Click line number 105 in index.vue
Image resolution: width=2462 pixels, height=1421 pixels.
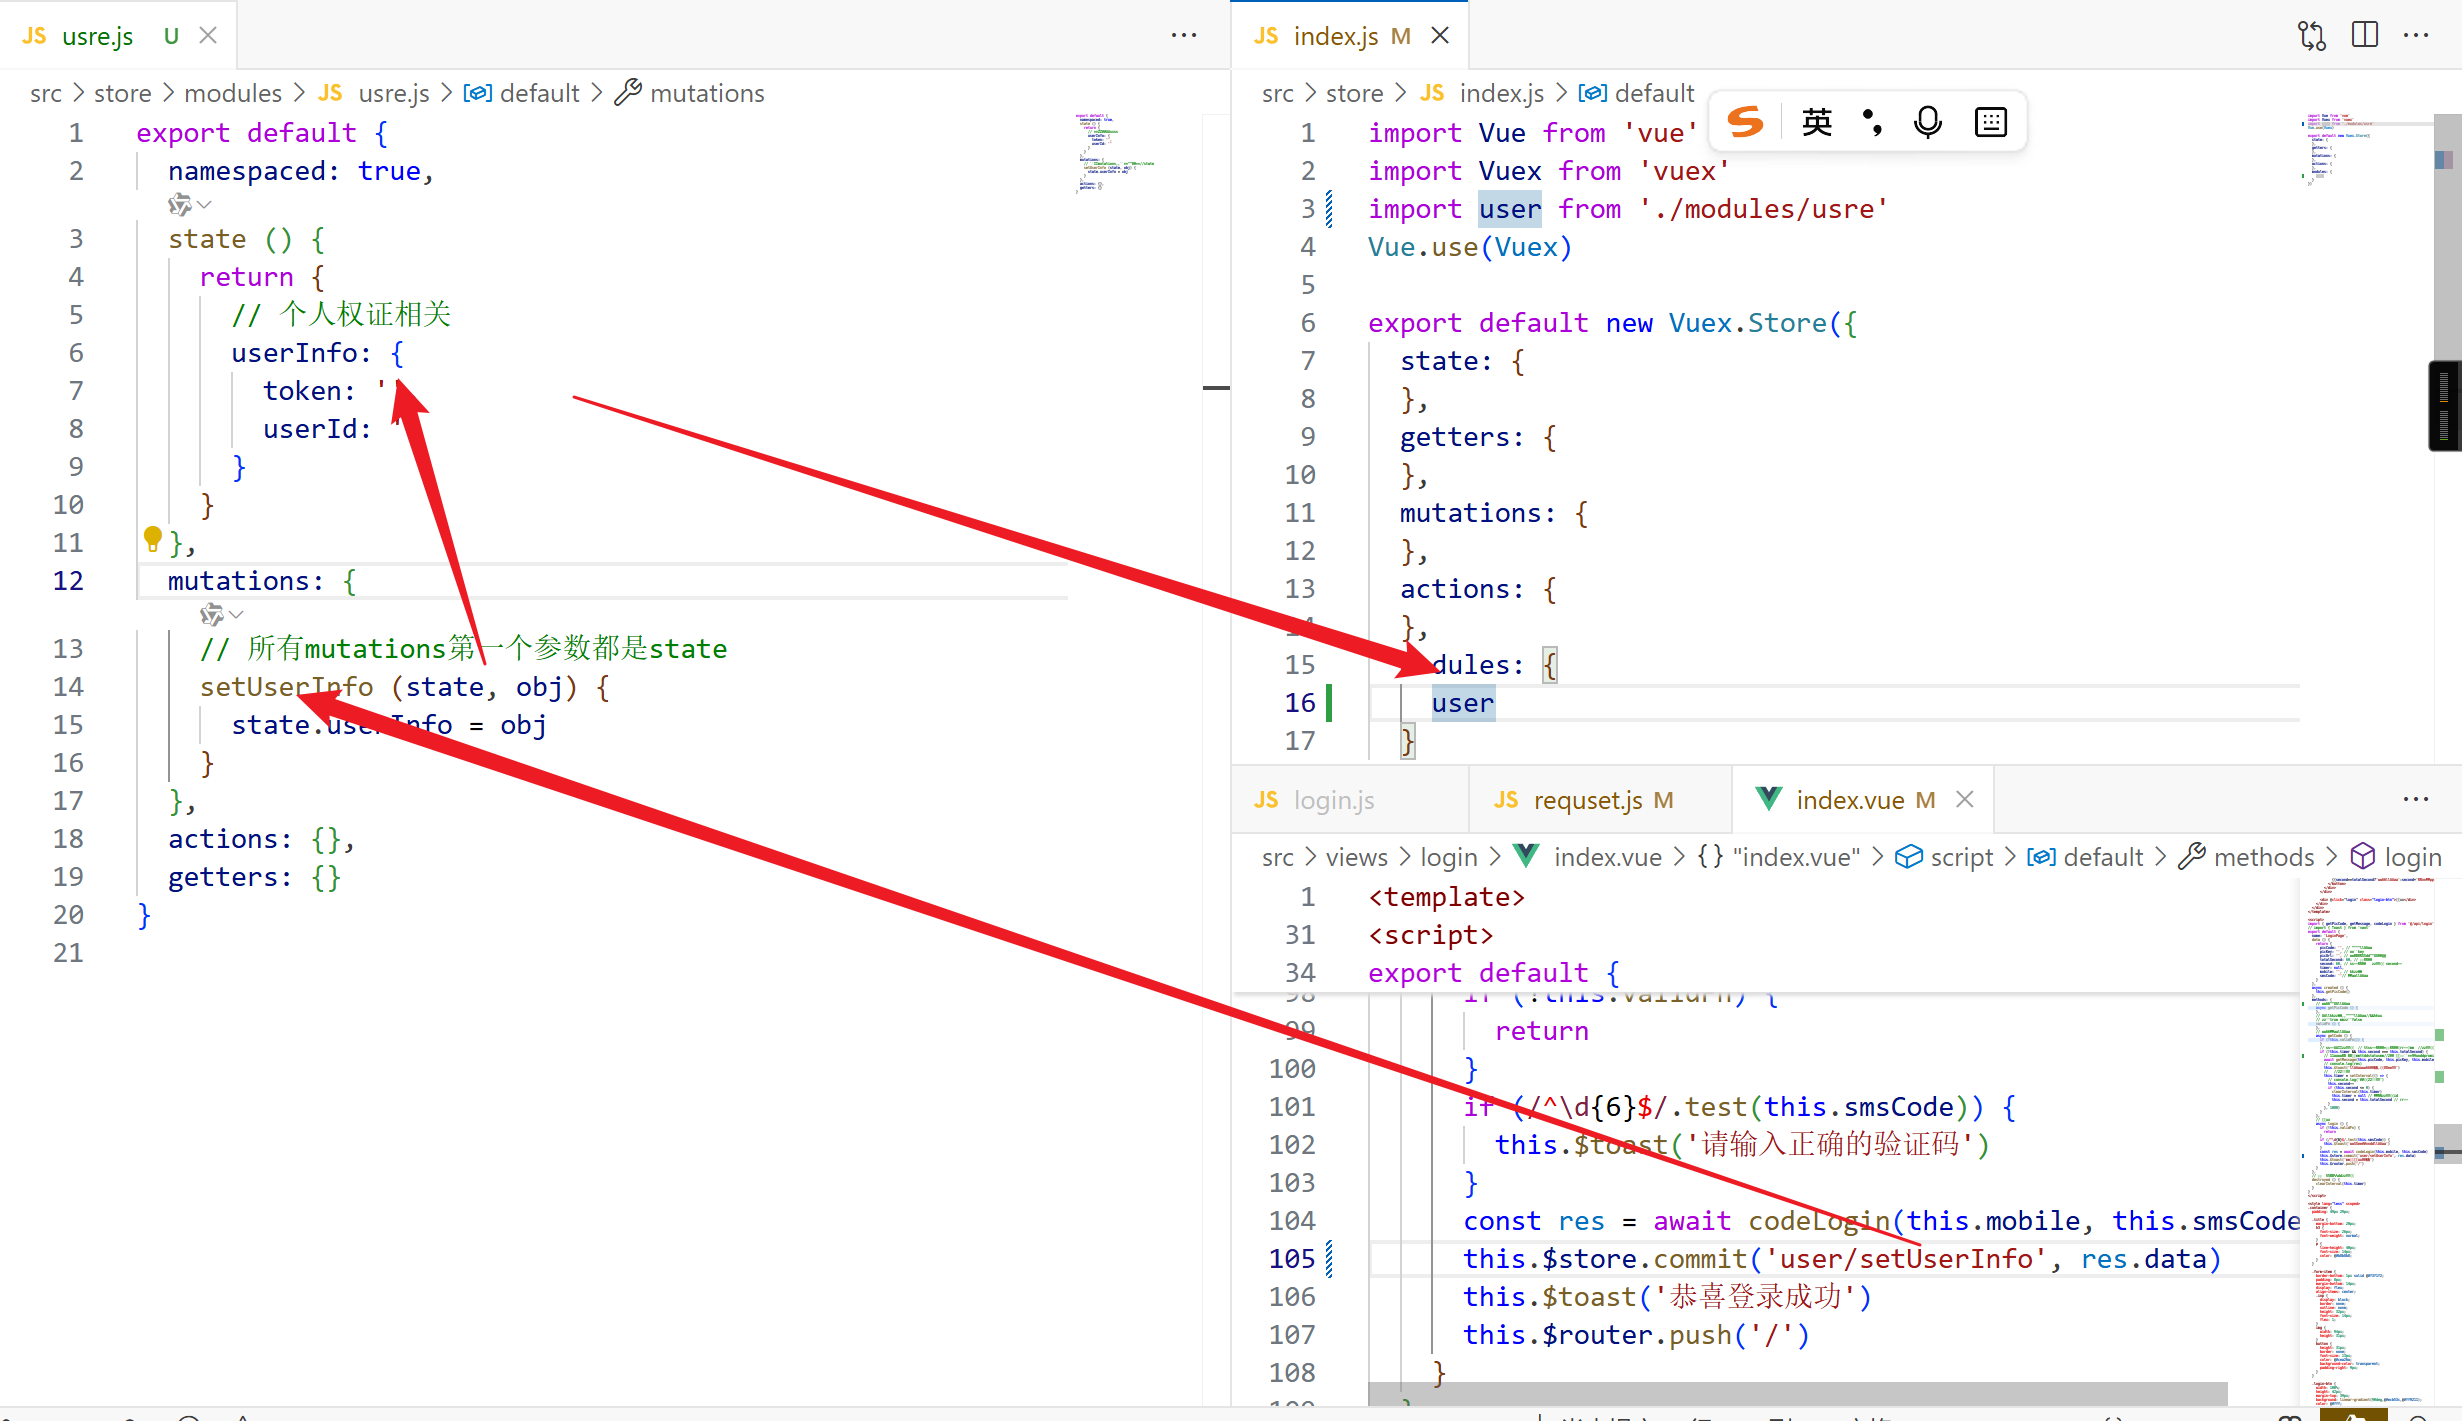tap(1292, 1259)
